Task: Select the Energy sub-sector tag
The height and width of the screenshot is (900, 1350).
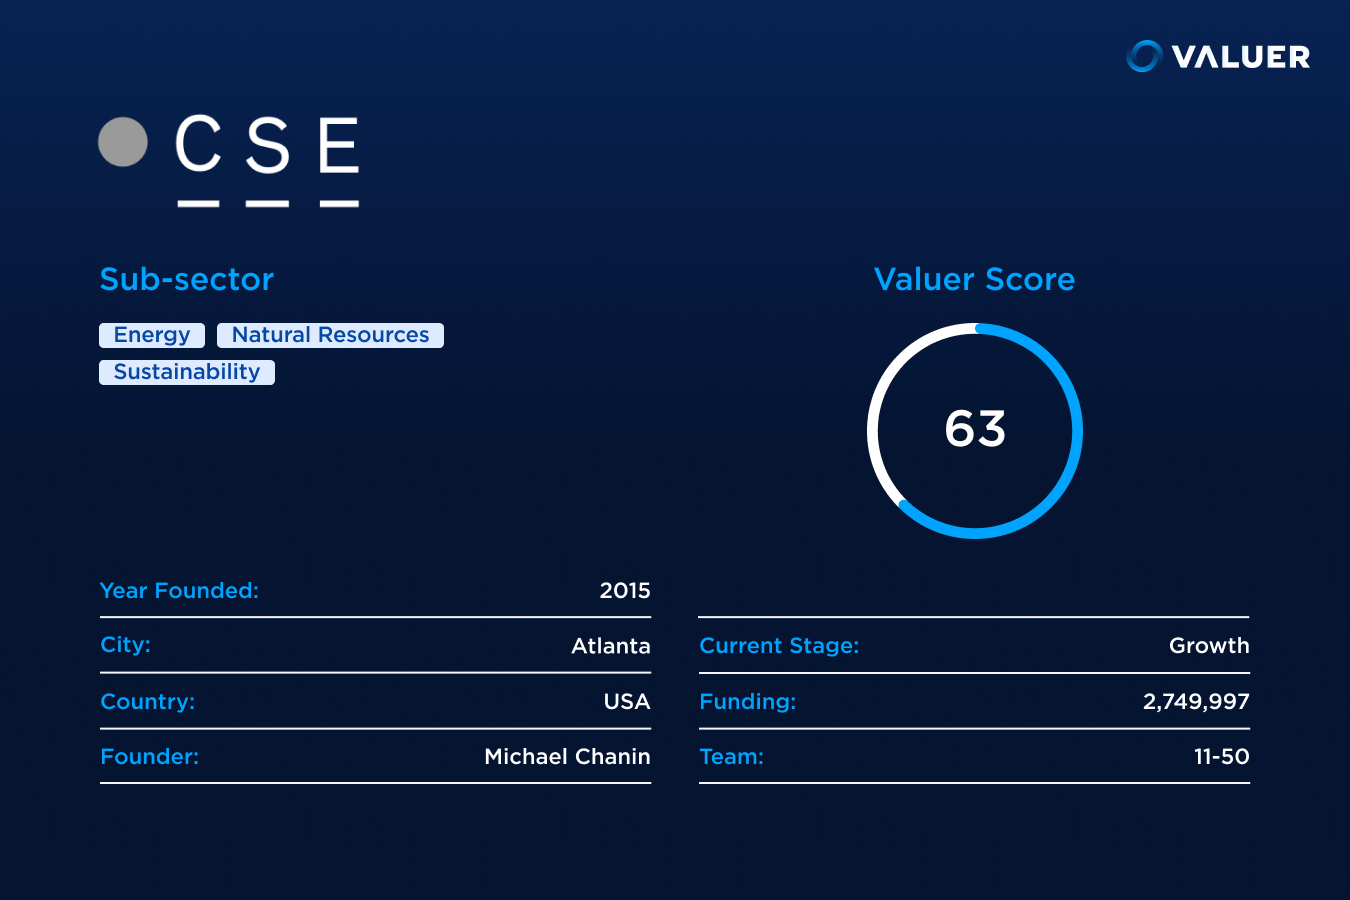Action: tap(152, 335)
